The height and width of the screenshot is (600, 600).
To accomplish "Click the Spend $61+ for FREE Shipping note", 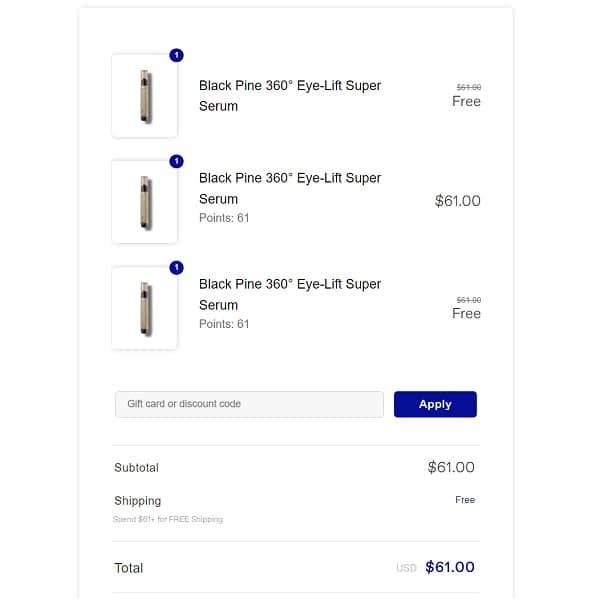I will click(168, 520).
